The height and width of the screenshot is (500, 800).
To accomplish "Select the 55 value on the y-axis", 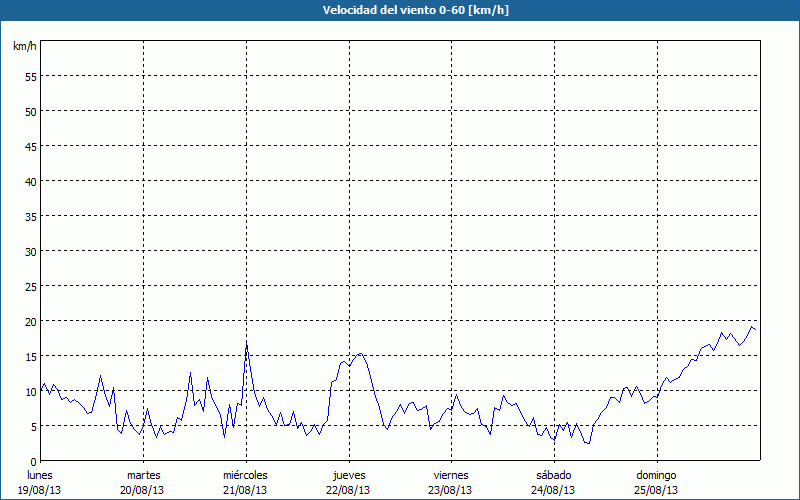I will click(30, 76).
